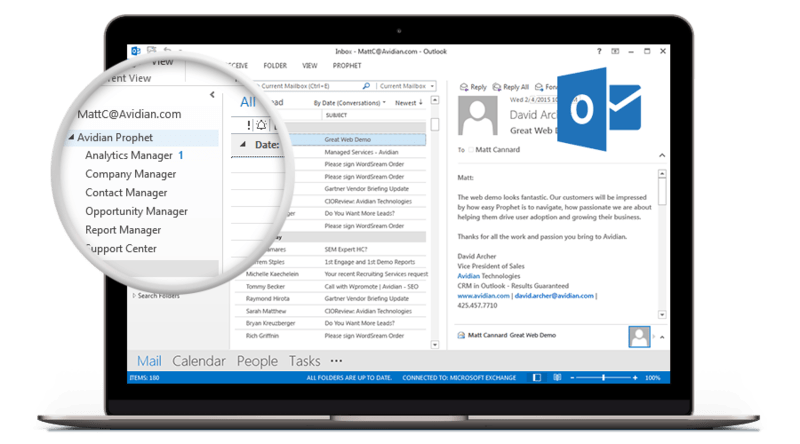Collapse the Avidian Prophet folder tree
800x444 pixels.
(71, 137)
